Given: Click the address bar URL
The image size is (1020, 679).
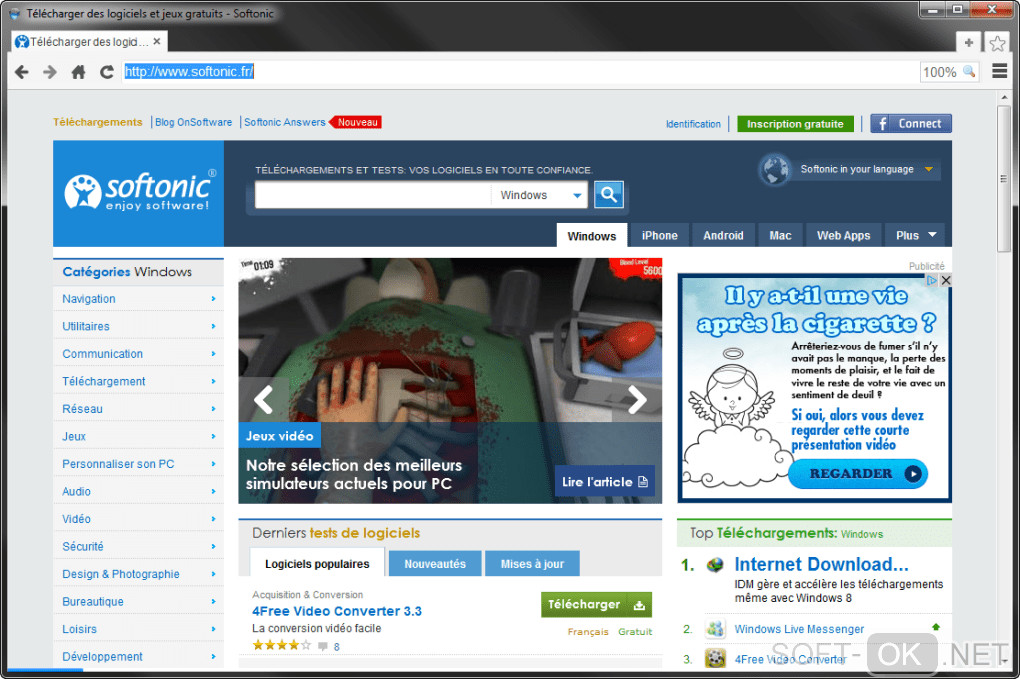Looking at the screenshot, I should coord(189,72).
